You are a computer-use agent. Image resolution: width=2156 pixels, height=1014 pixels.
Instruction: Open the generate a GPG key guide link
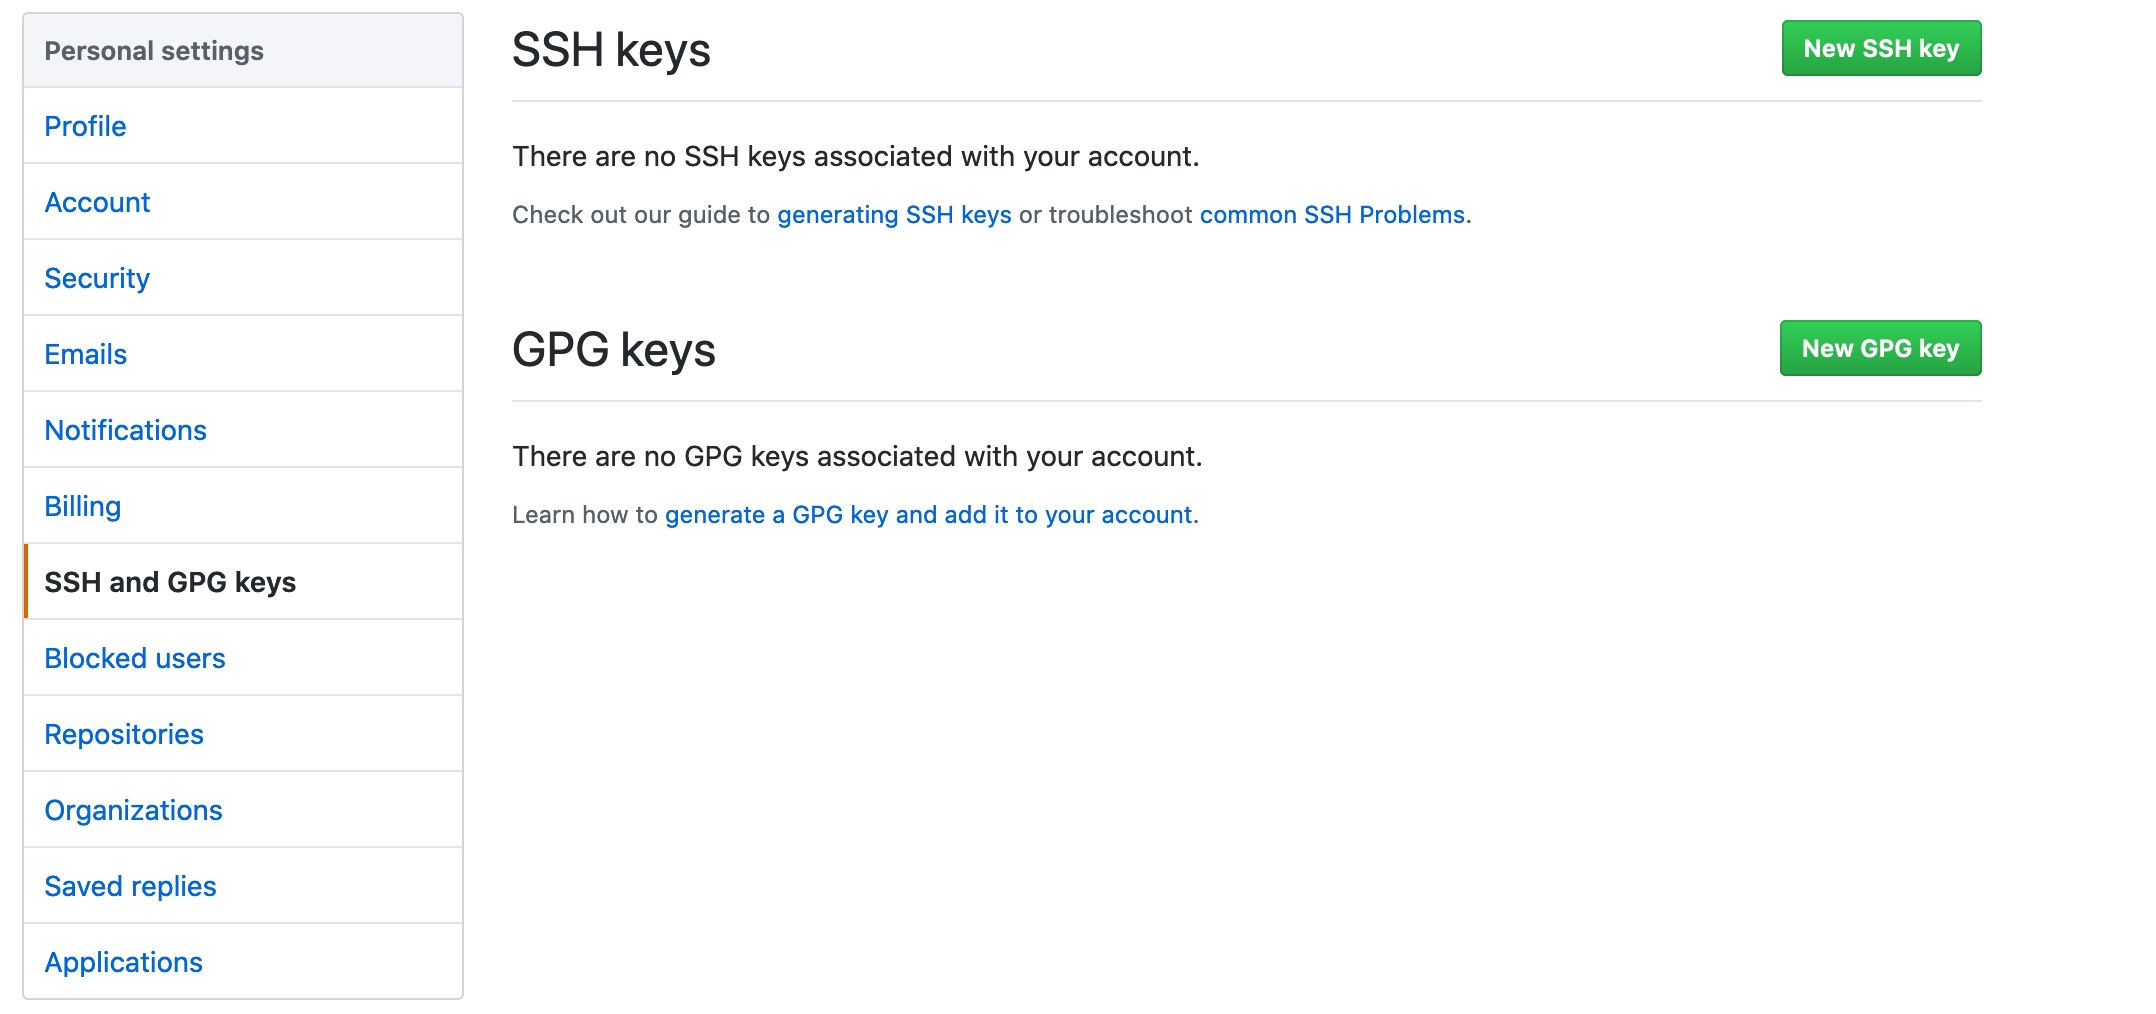[x=928, y=515]
